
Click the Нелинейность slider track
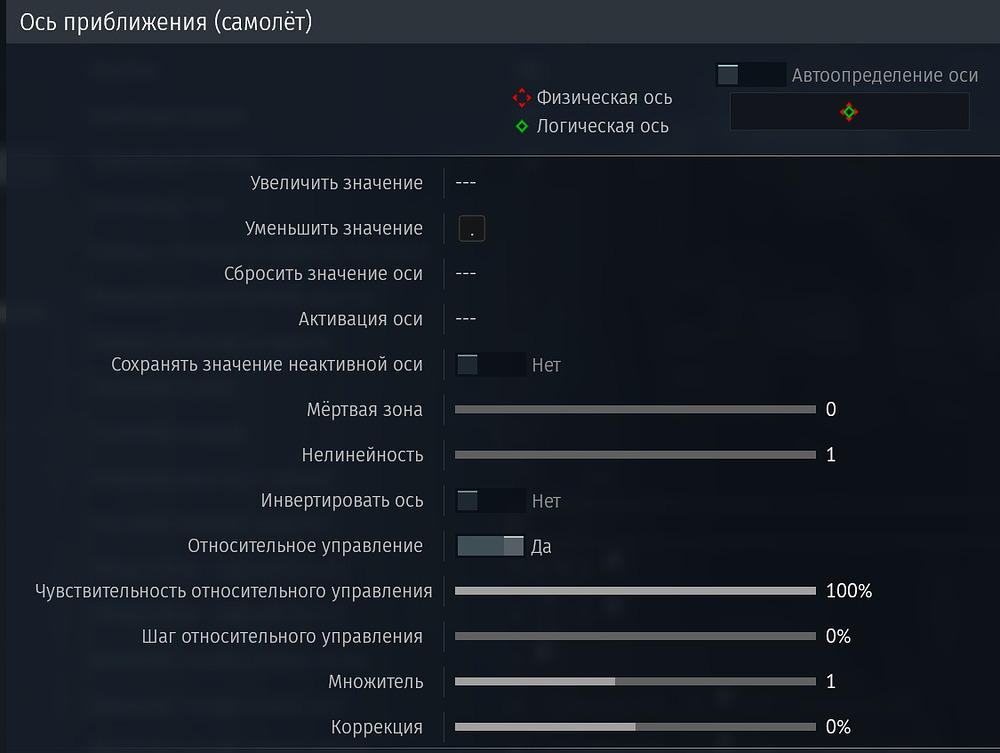635,455
